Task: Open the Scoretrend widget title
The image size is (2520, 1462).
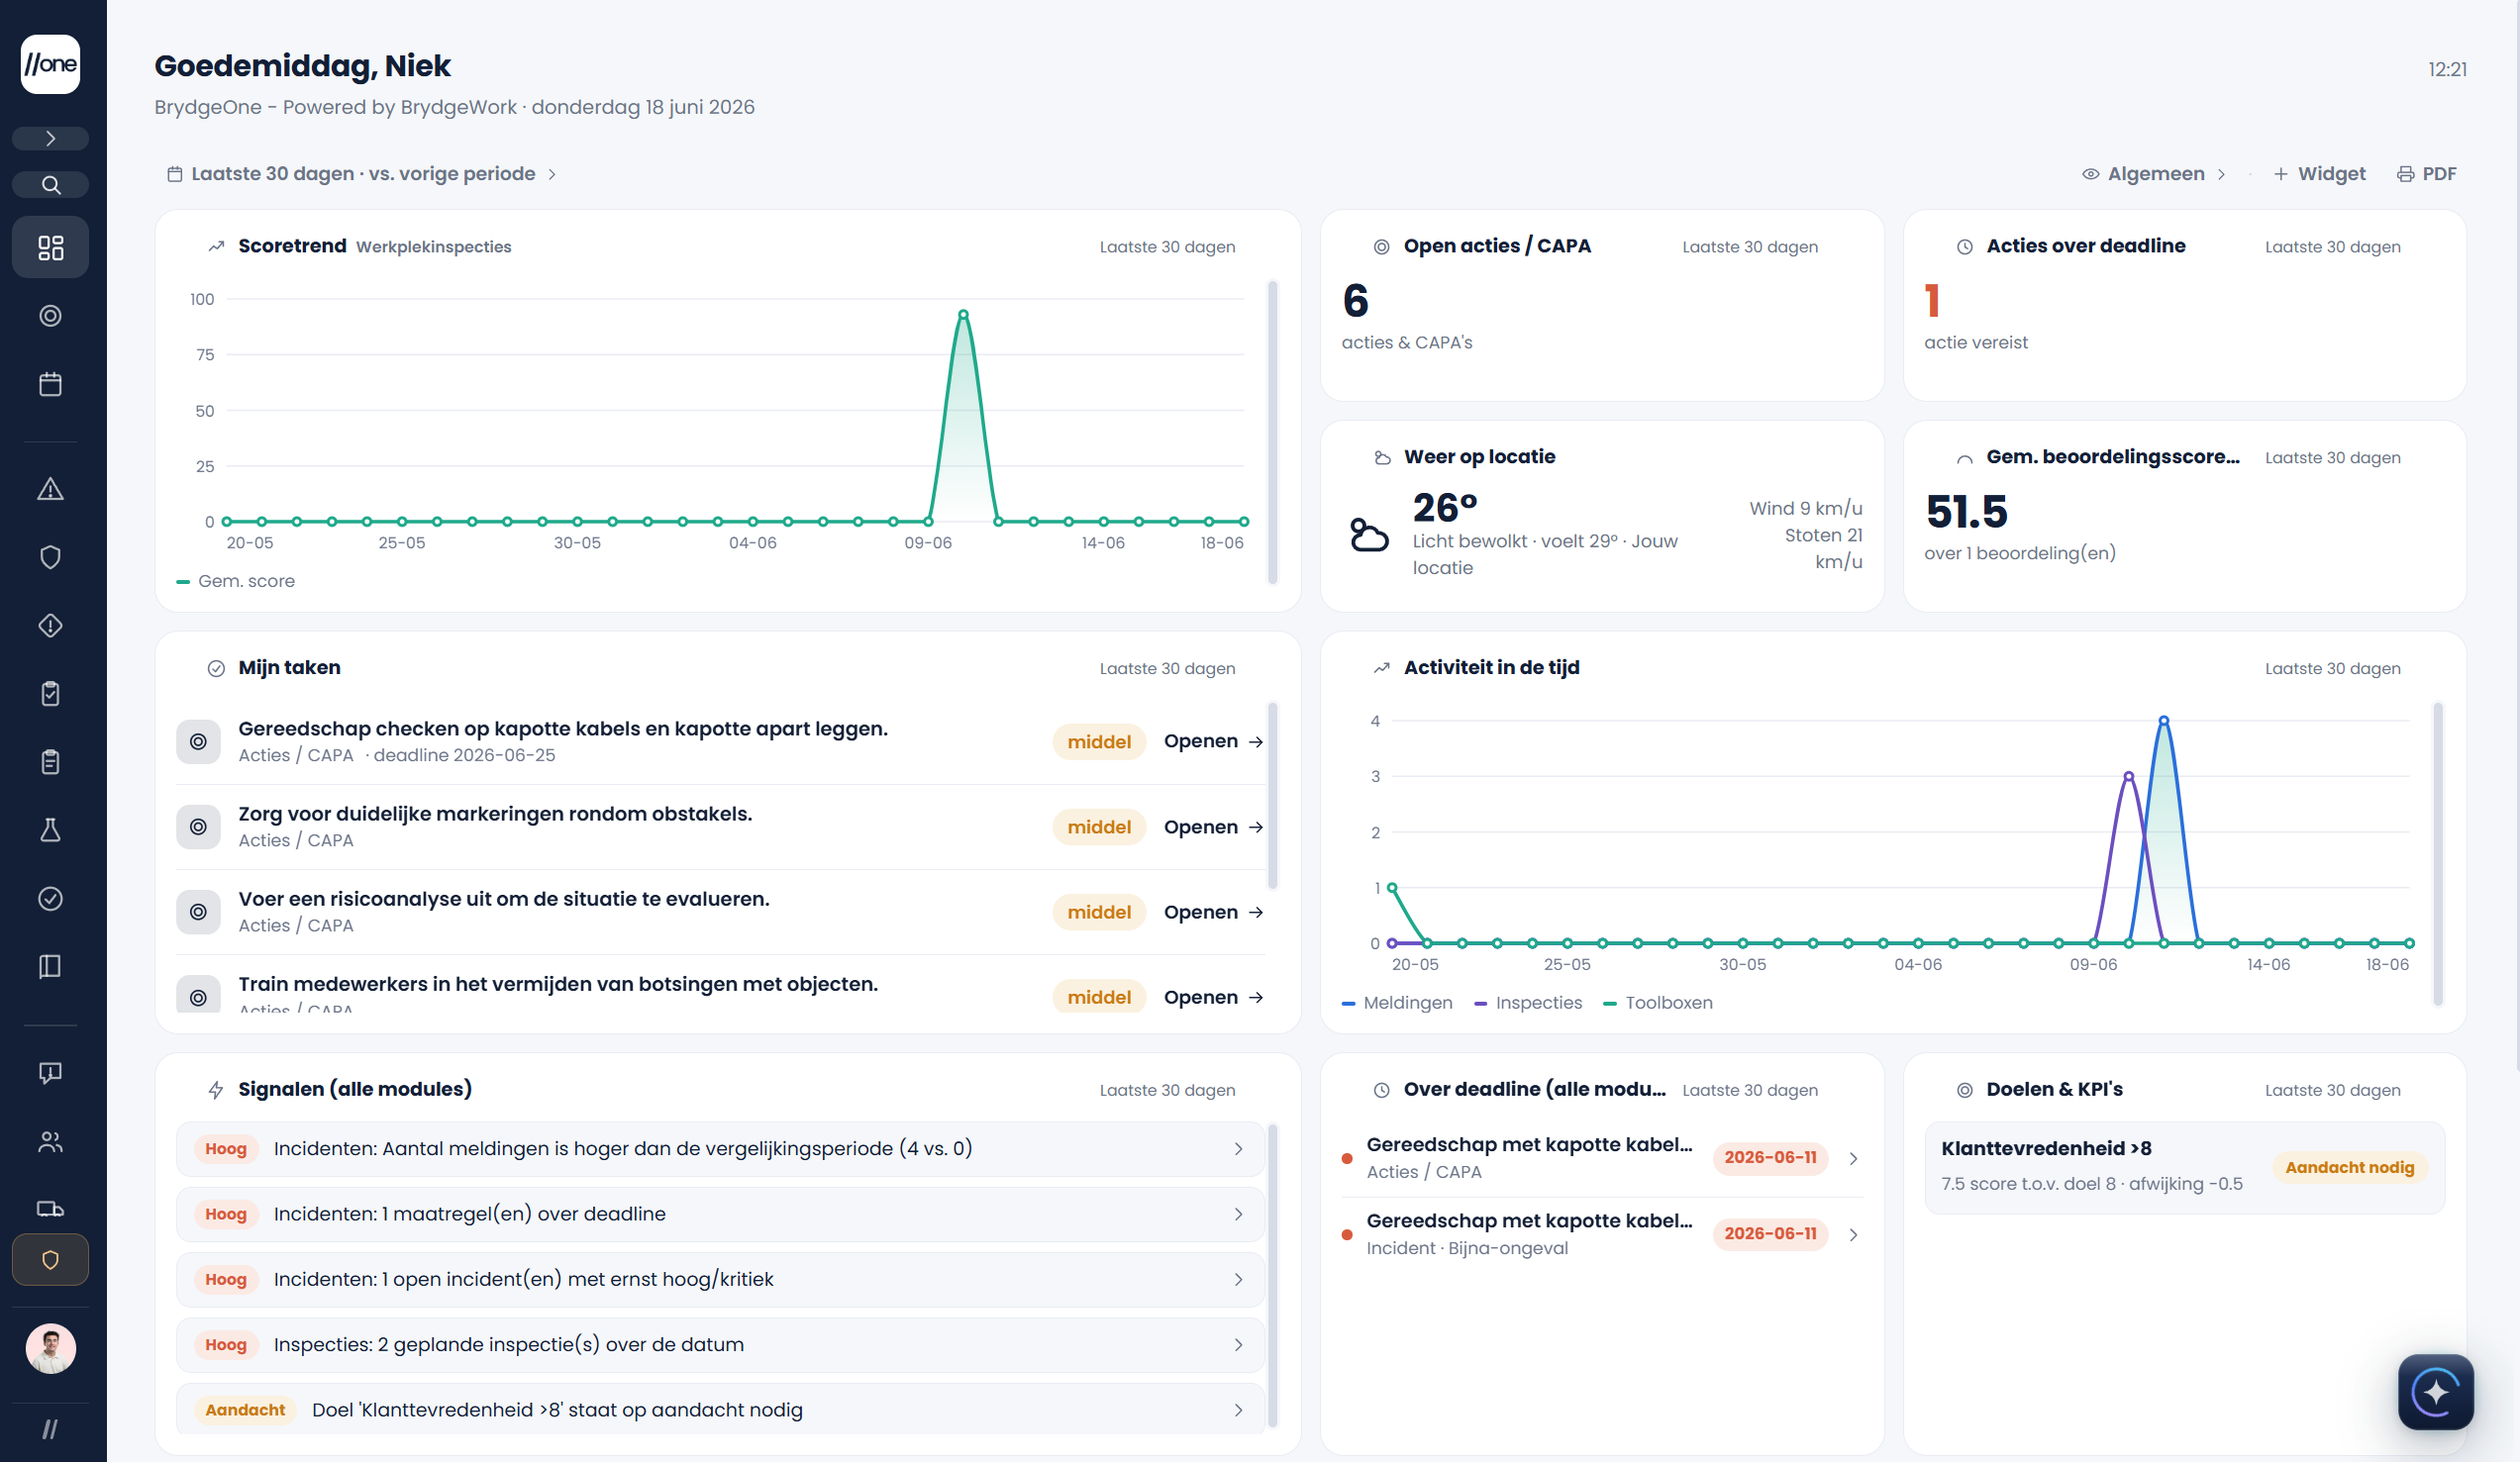Action: [x=292, y=246]
